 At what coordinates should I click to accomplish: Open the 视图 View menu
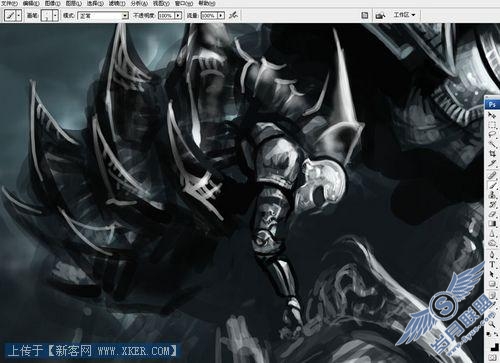coord(161,3)
